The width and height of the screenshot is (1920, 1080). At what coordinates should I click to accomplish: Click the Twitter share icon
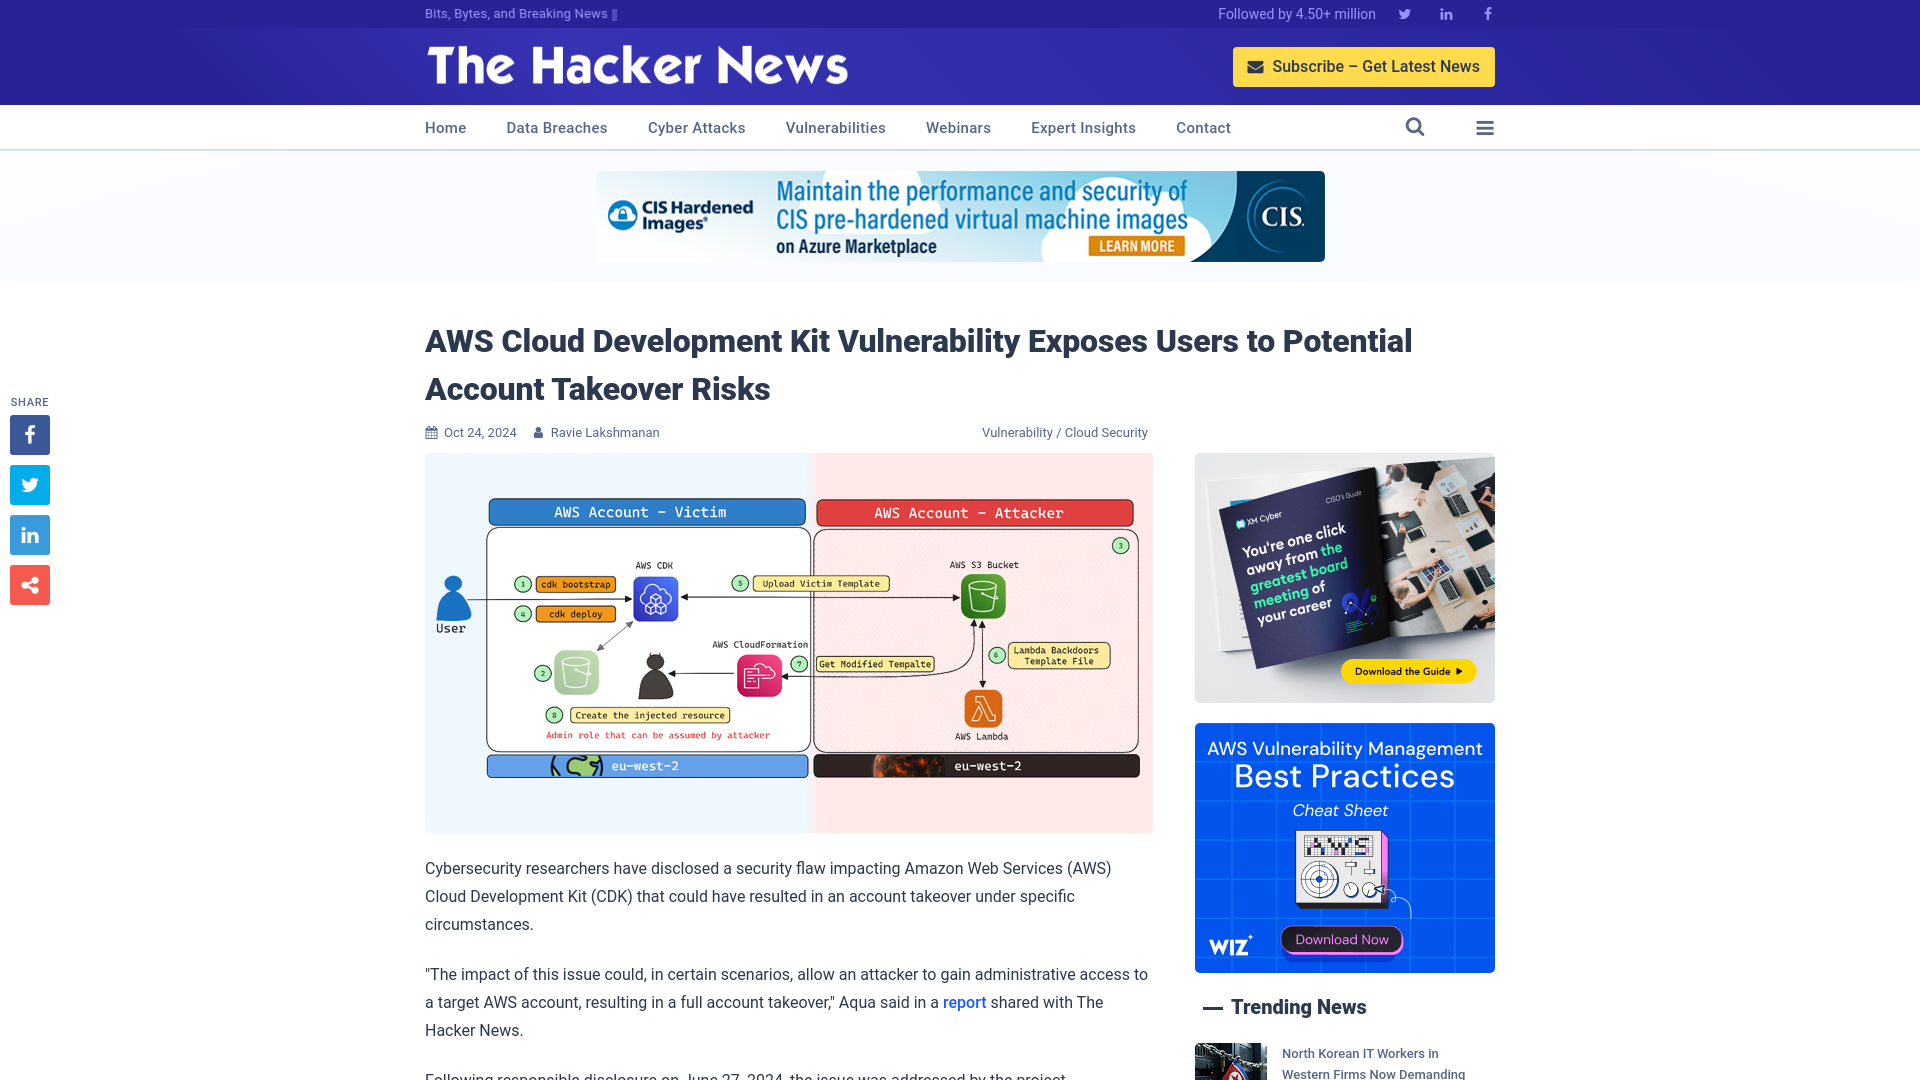point(29,484)
